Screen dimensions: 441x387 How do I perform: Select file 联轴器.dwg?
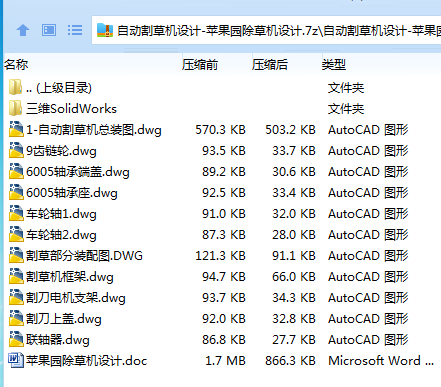click(58, 340)
